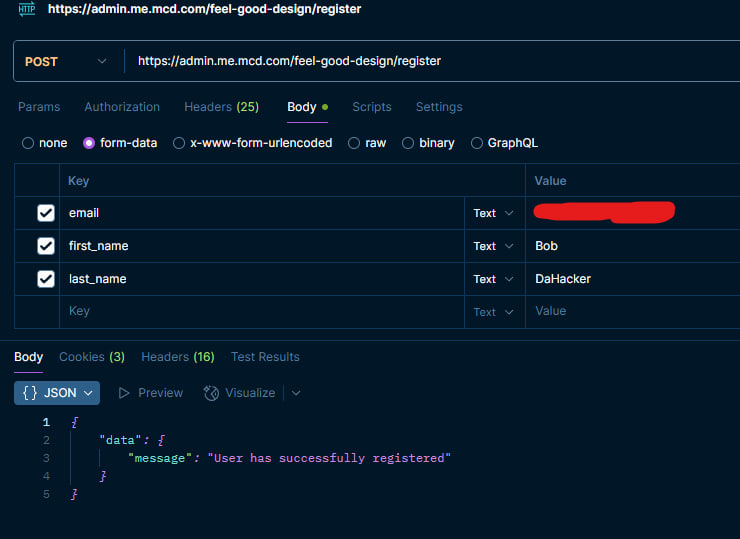740x539 pixels.
Task: Open the Scripts tab
Action: tap(372, 107)
